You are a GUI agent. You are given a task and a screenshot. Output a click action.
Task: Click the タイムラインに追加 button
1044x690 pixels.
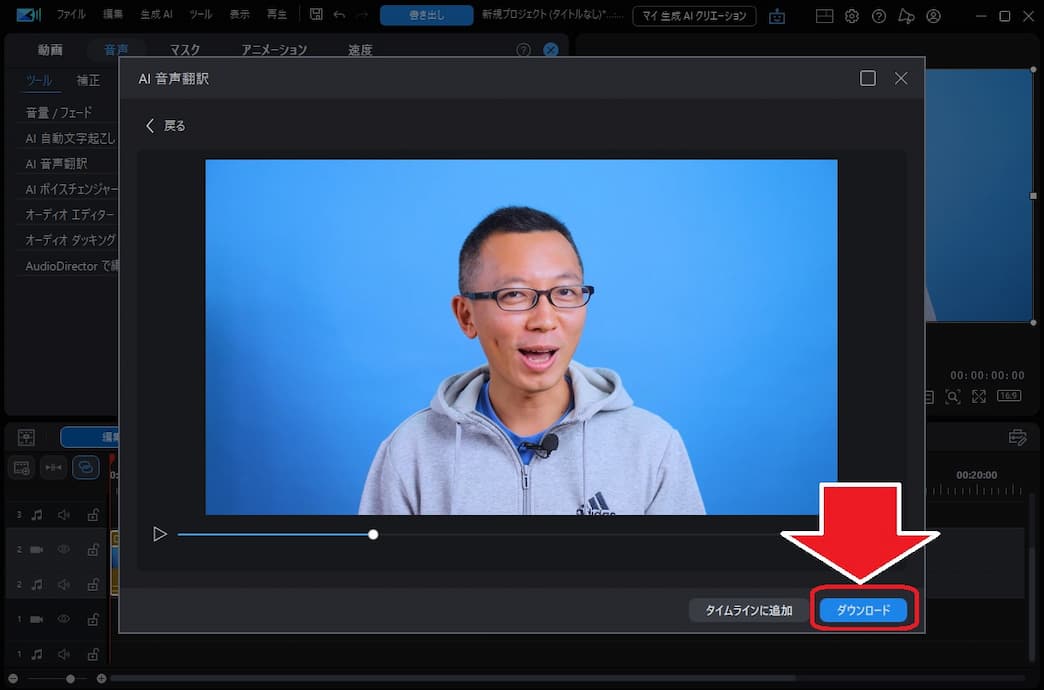[748, 608]
